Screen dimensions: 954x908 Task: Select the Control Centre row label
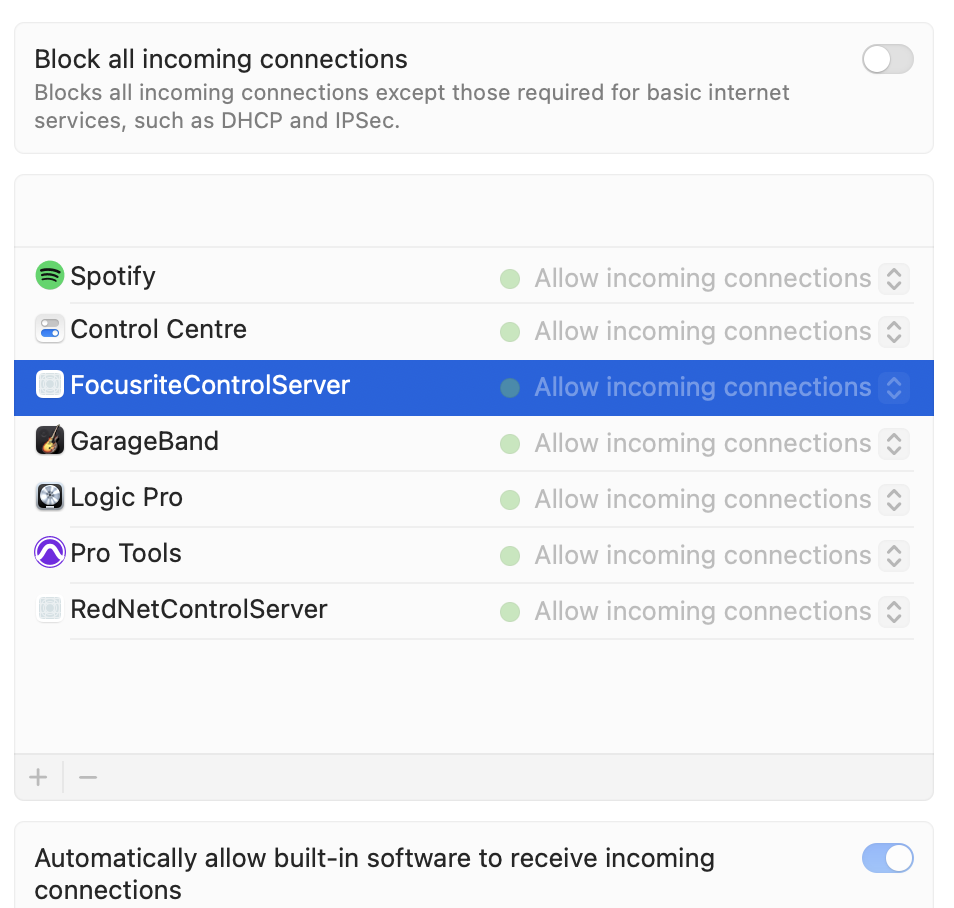click(x=158, y=329)
